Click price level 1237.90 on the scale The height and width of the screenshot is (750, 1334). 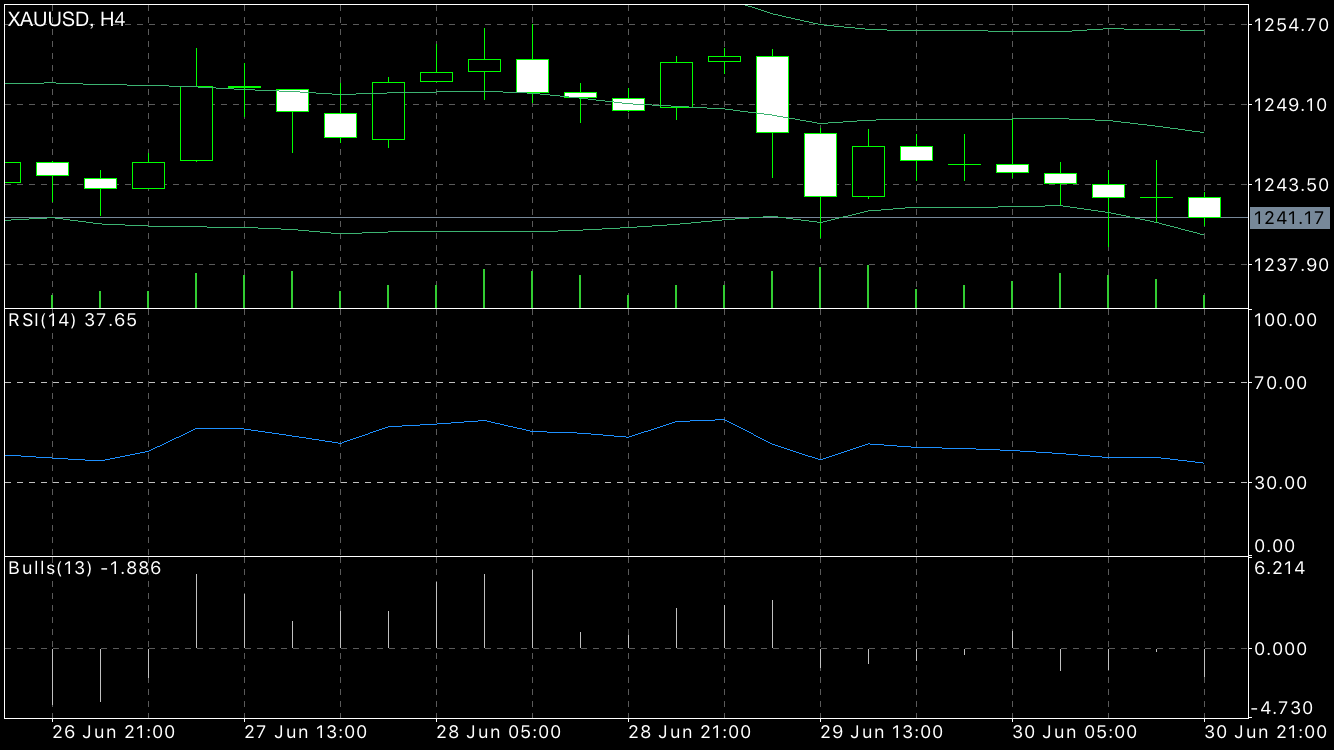pos(1290,264)
